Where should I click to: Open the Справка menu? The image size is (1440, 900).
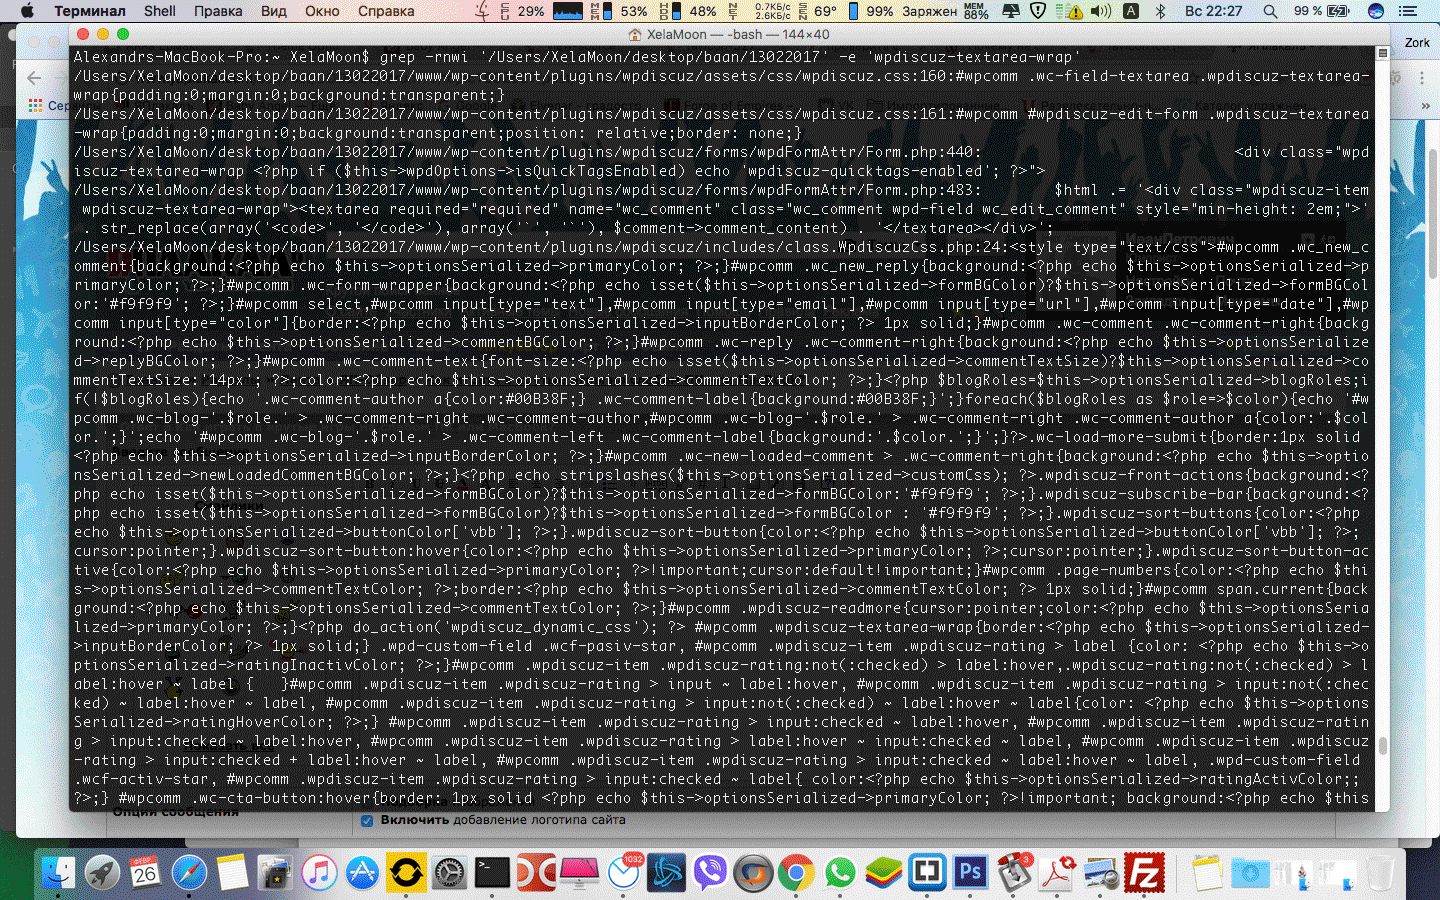click(x=386, y=11)
